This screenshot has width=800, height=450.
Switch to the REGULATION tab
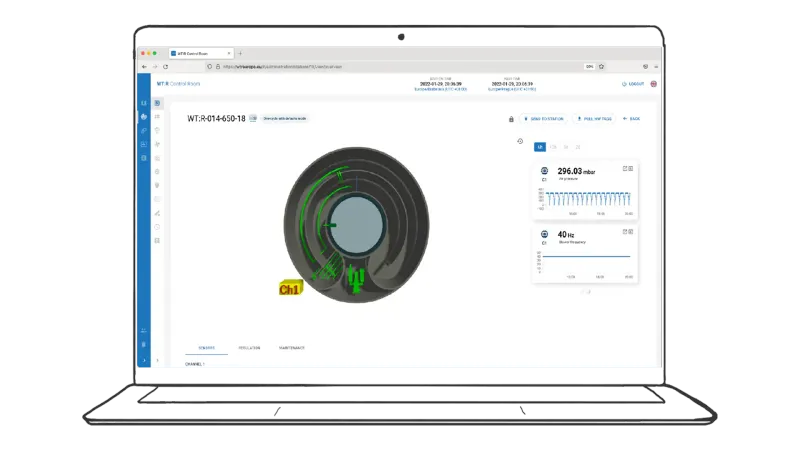(249, 348)
